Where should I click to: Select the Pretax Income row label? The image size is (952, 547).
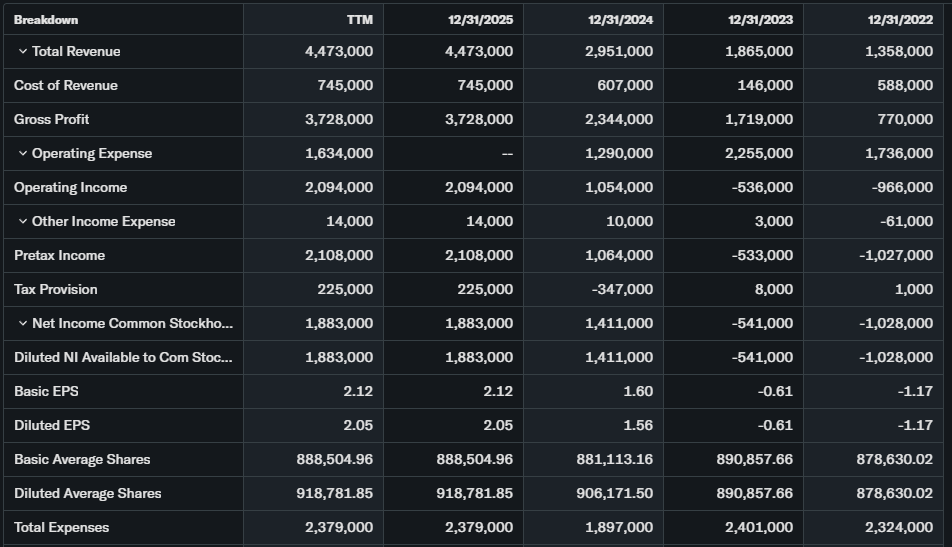[x=60, y=256]
